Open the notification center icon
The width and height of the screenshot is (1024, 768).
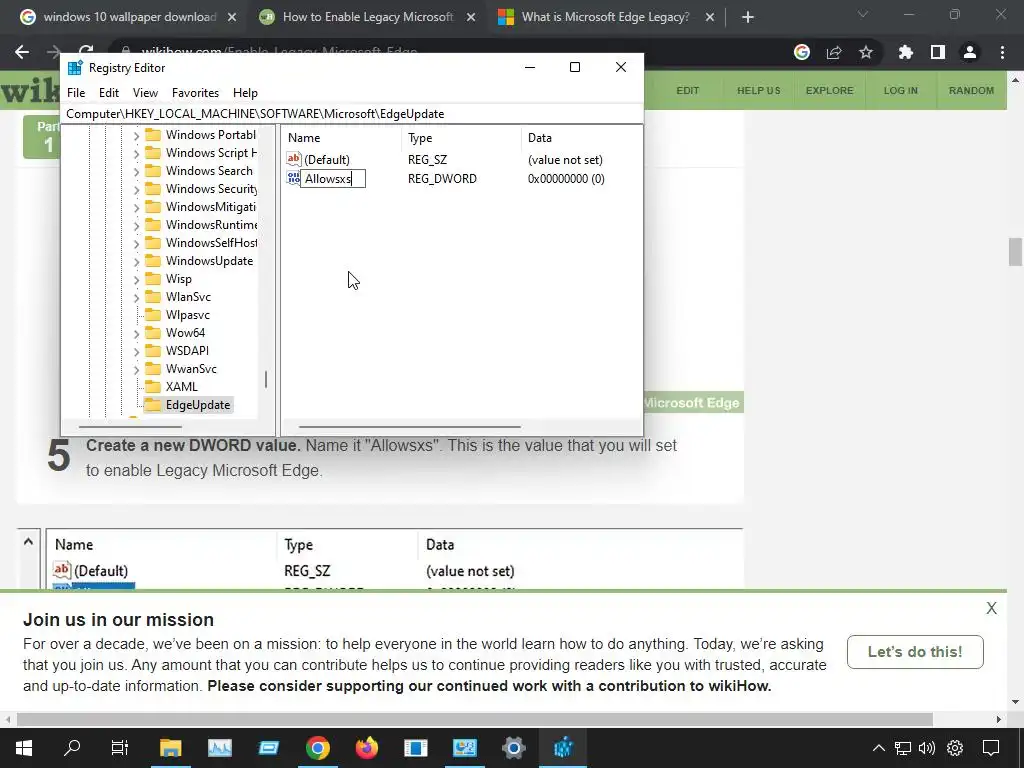[x=991, y=748]
